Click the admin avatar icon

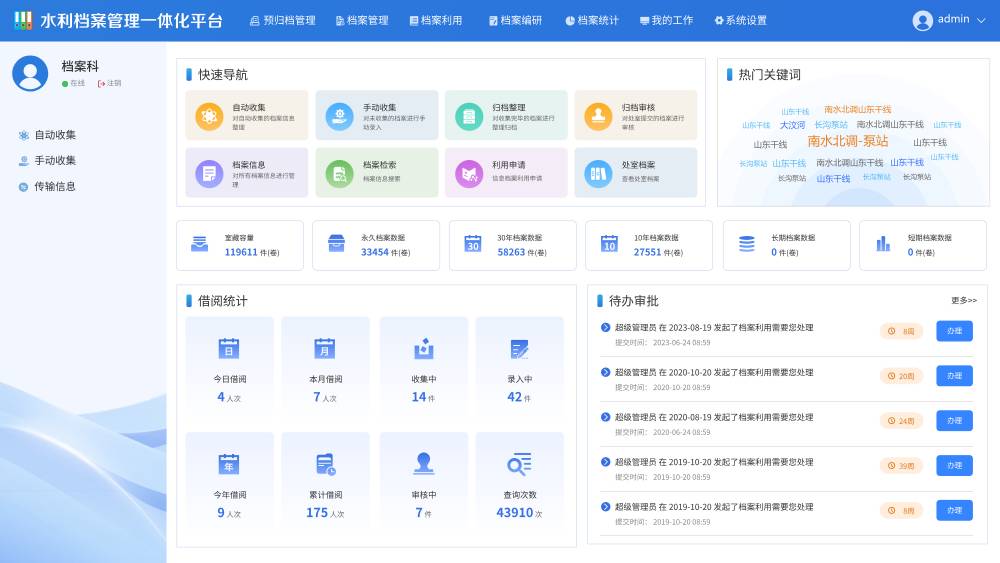[x=922, y=20]
